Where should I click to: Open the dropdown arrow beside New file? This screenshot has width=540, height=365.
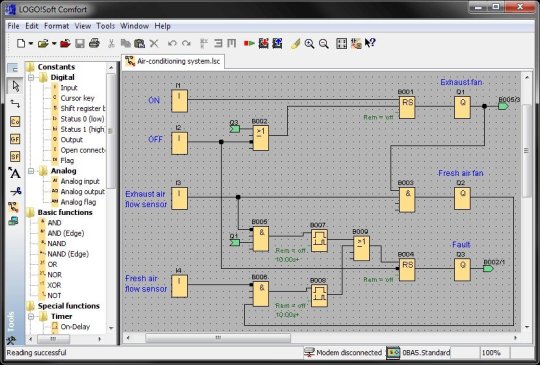31,44
